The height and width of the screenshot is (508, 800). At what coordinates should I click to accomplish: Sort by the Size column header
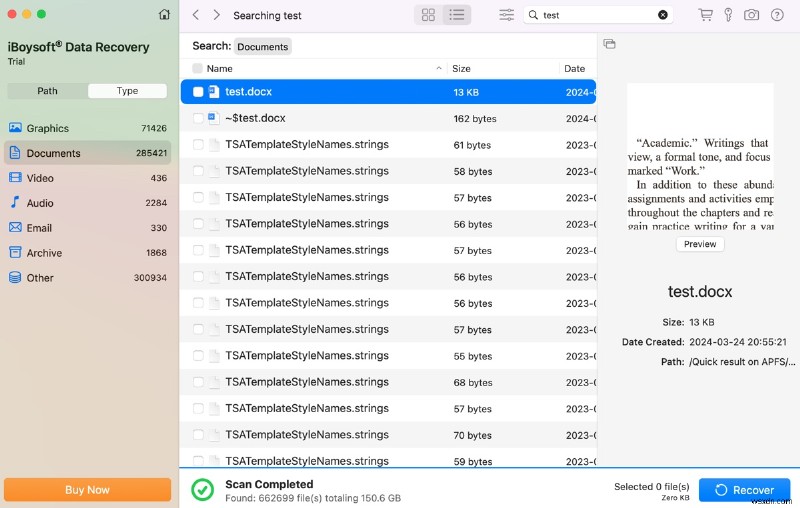(461, 68)
